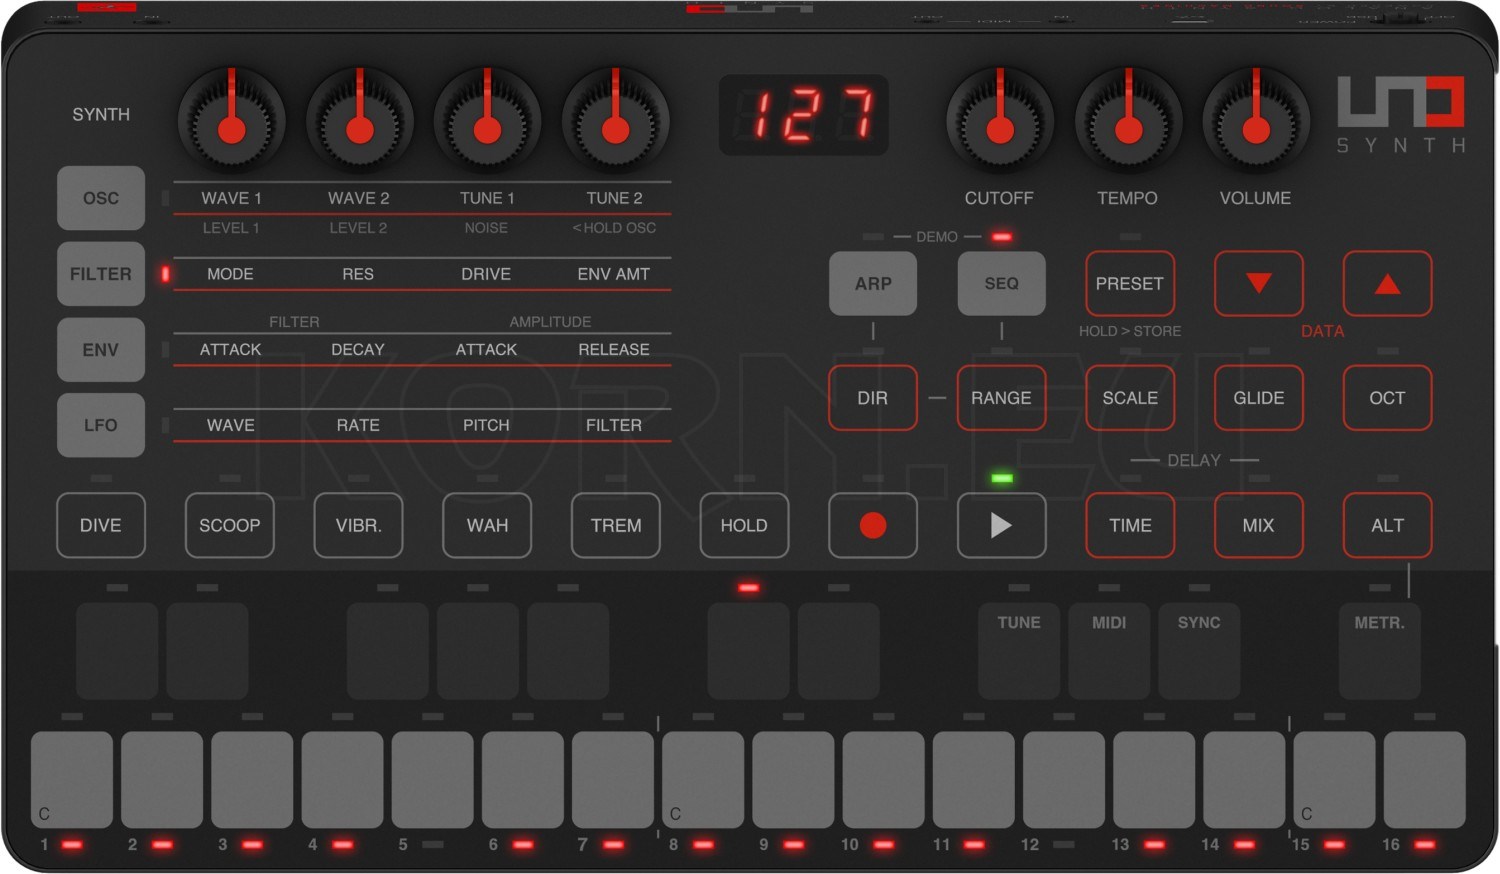Click the ENV AMT parameter label
1500x874 pixels.
(614, 274)
